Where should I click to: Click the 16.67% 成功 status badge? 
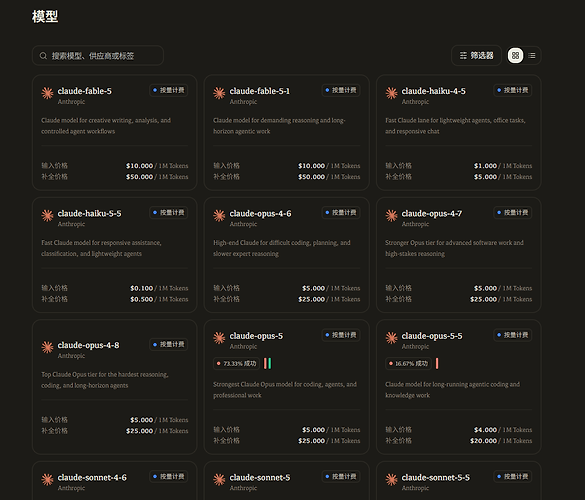point(408,363)
